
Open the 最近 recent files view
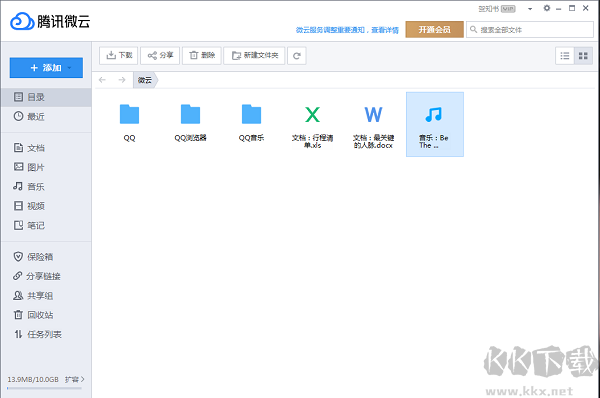(x=46, y=116)
